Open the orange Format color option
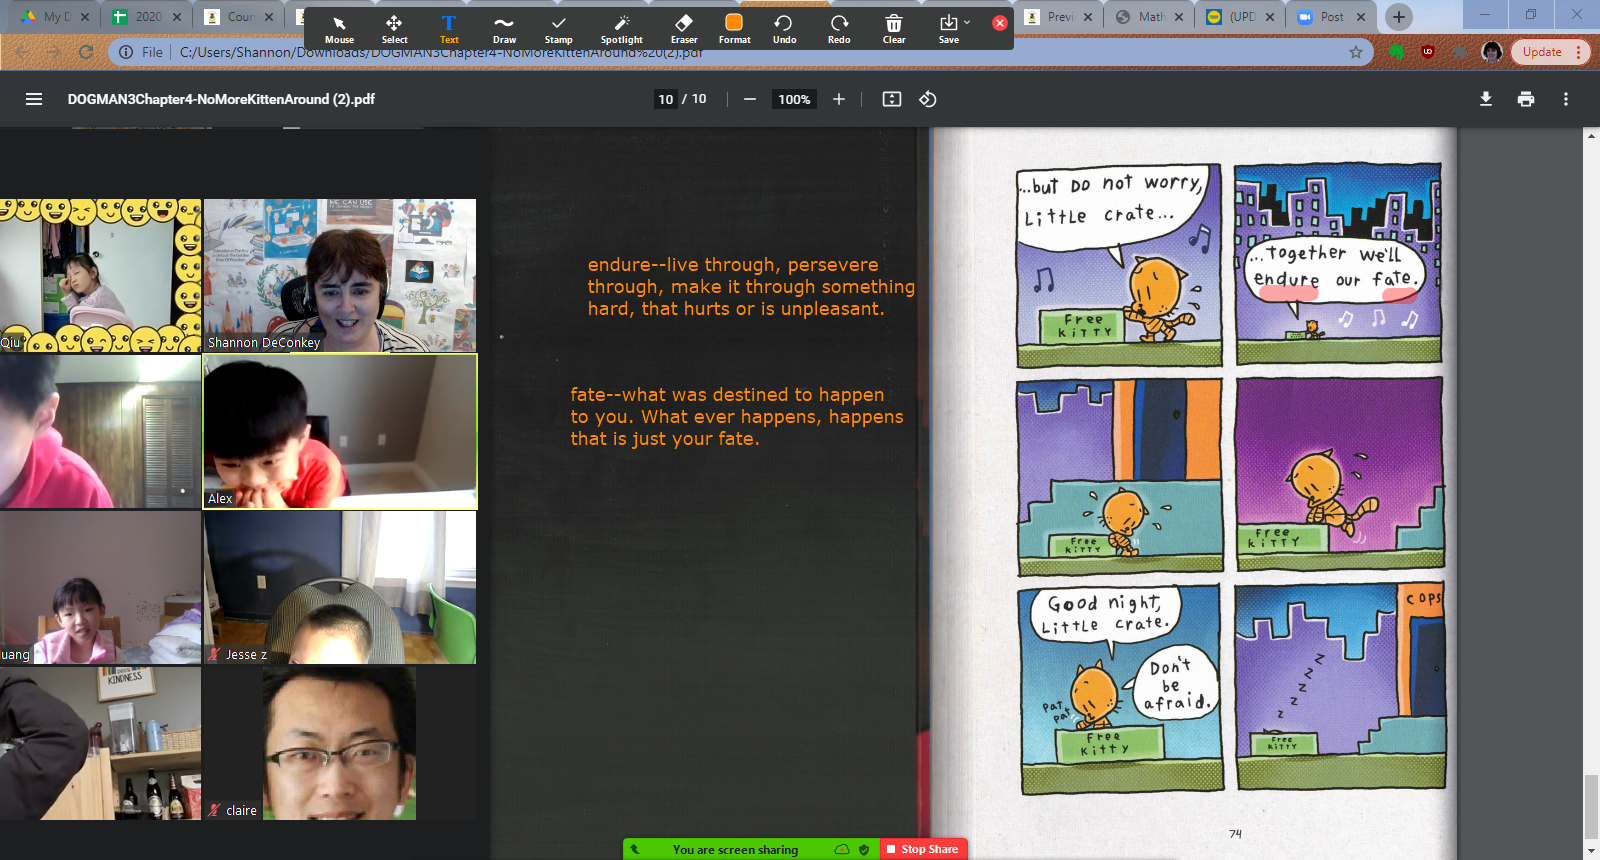 734,29
